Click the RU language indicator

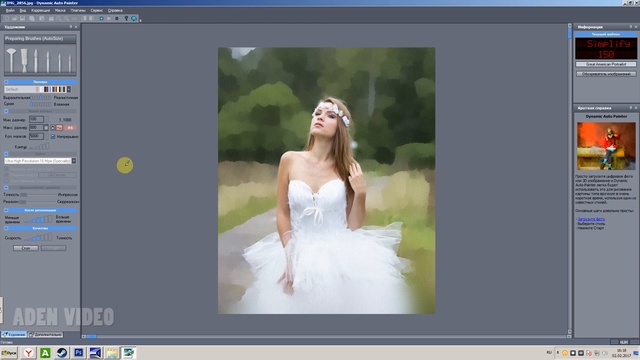pos(549,352)
